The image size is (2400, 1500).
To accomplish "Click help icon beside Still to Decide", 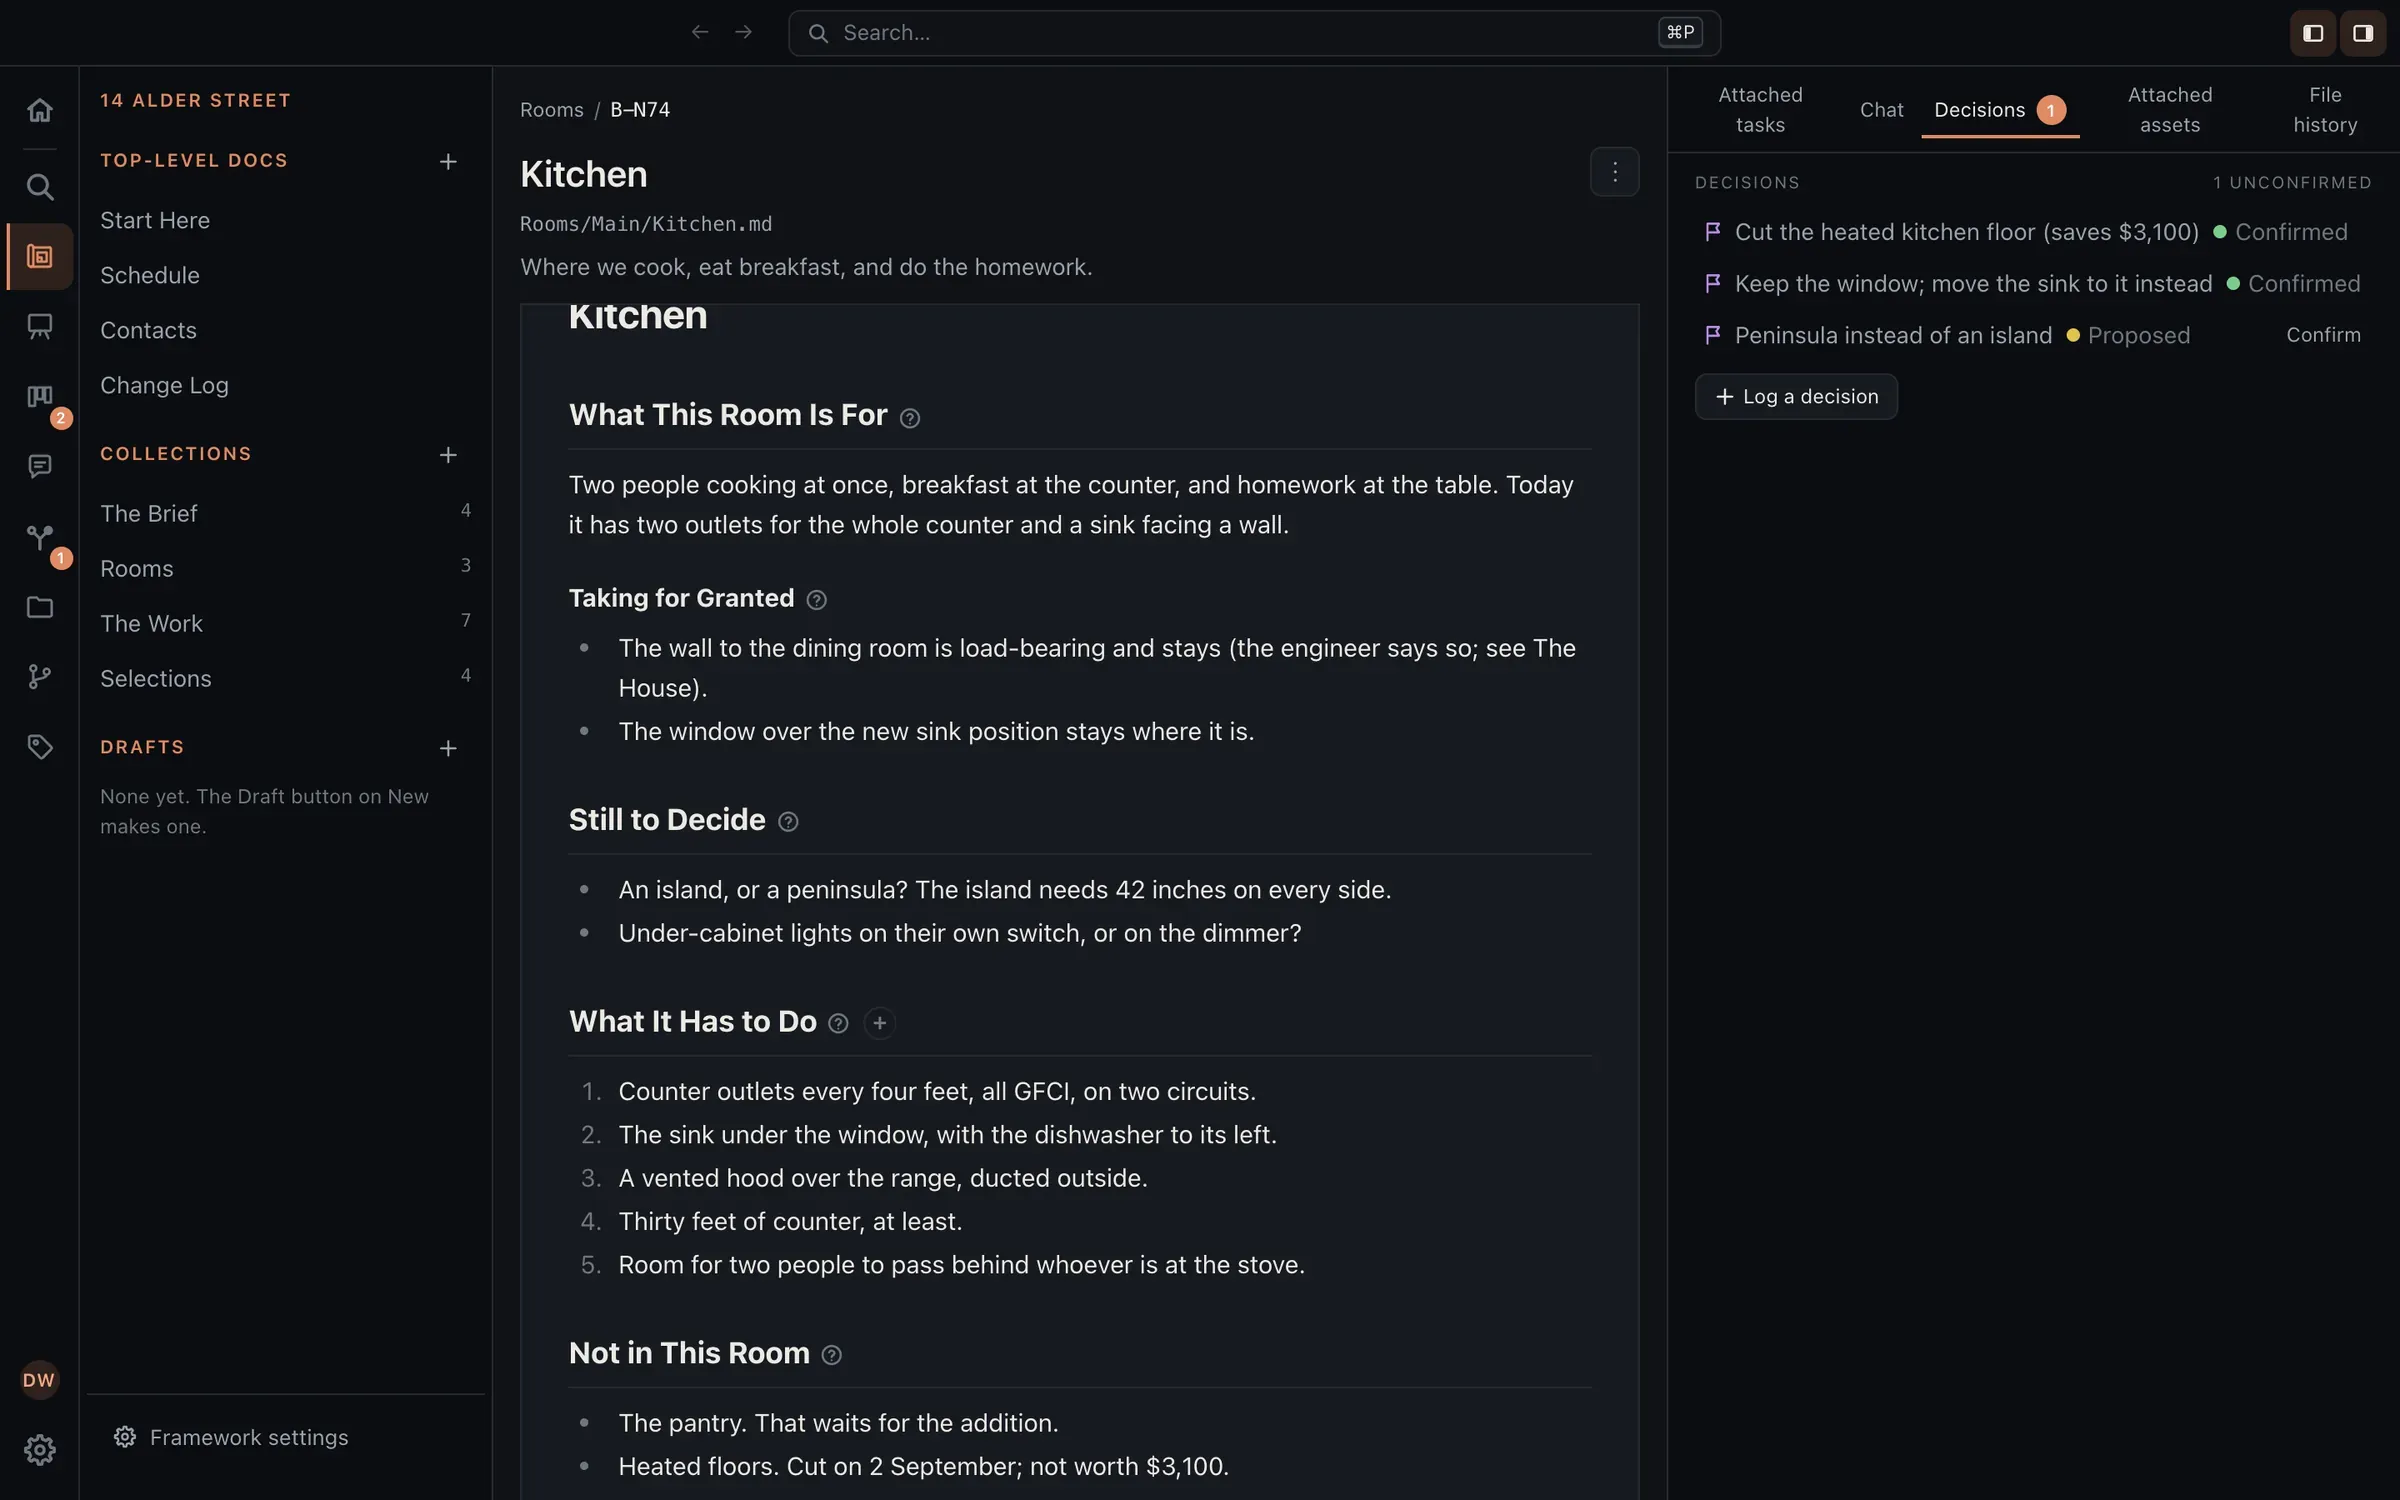I will click(788, 822).
